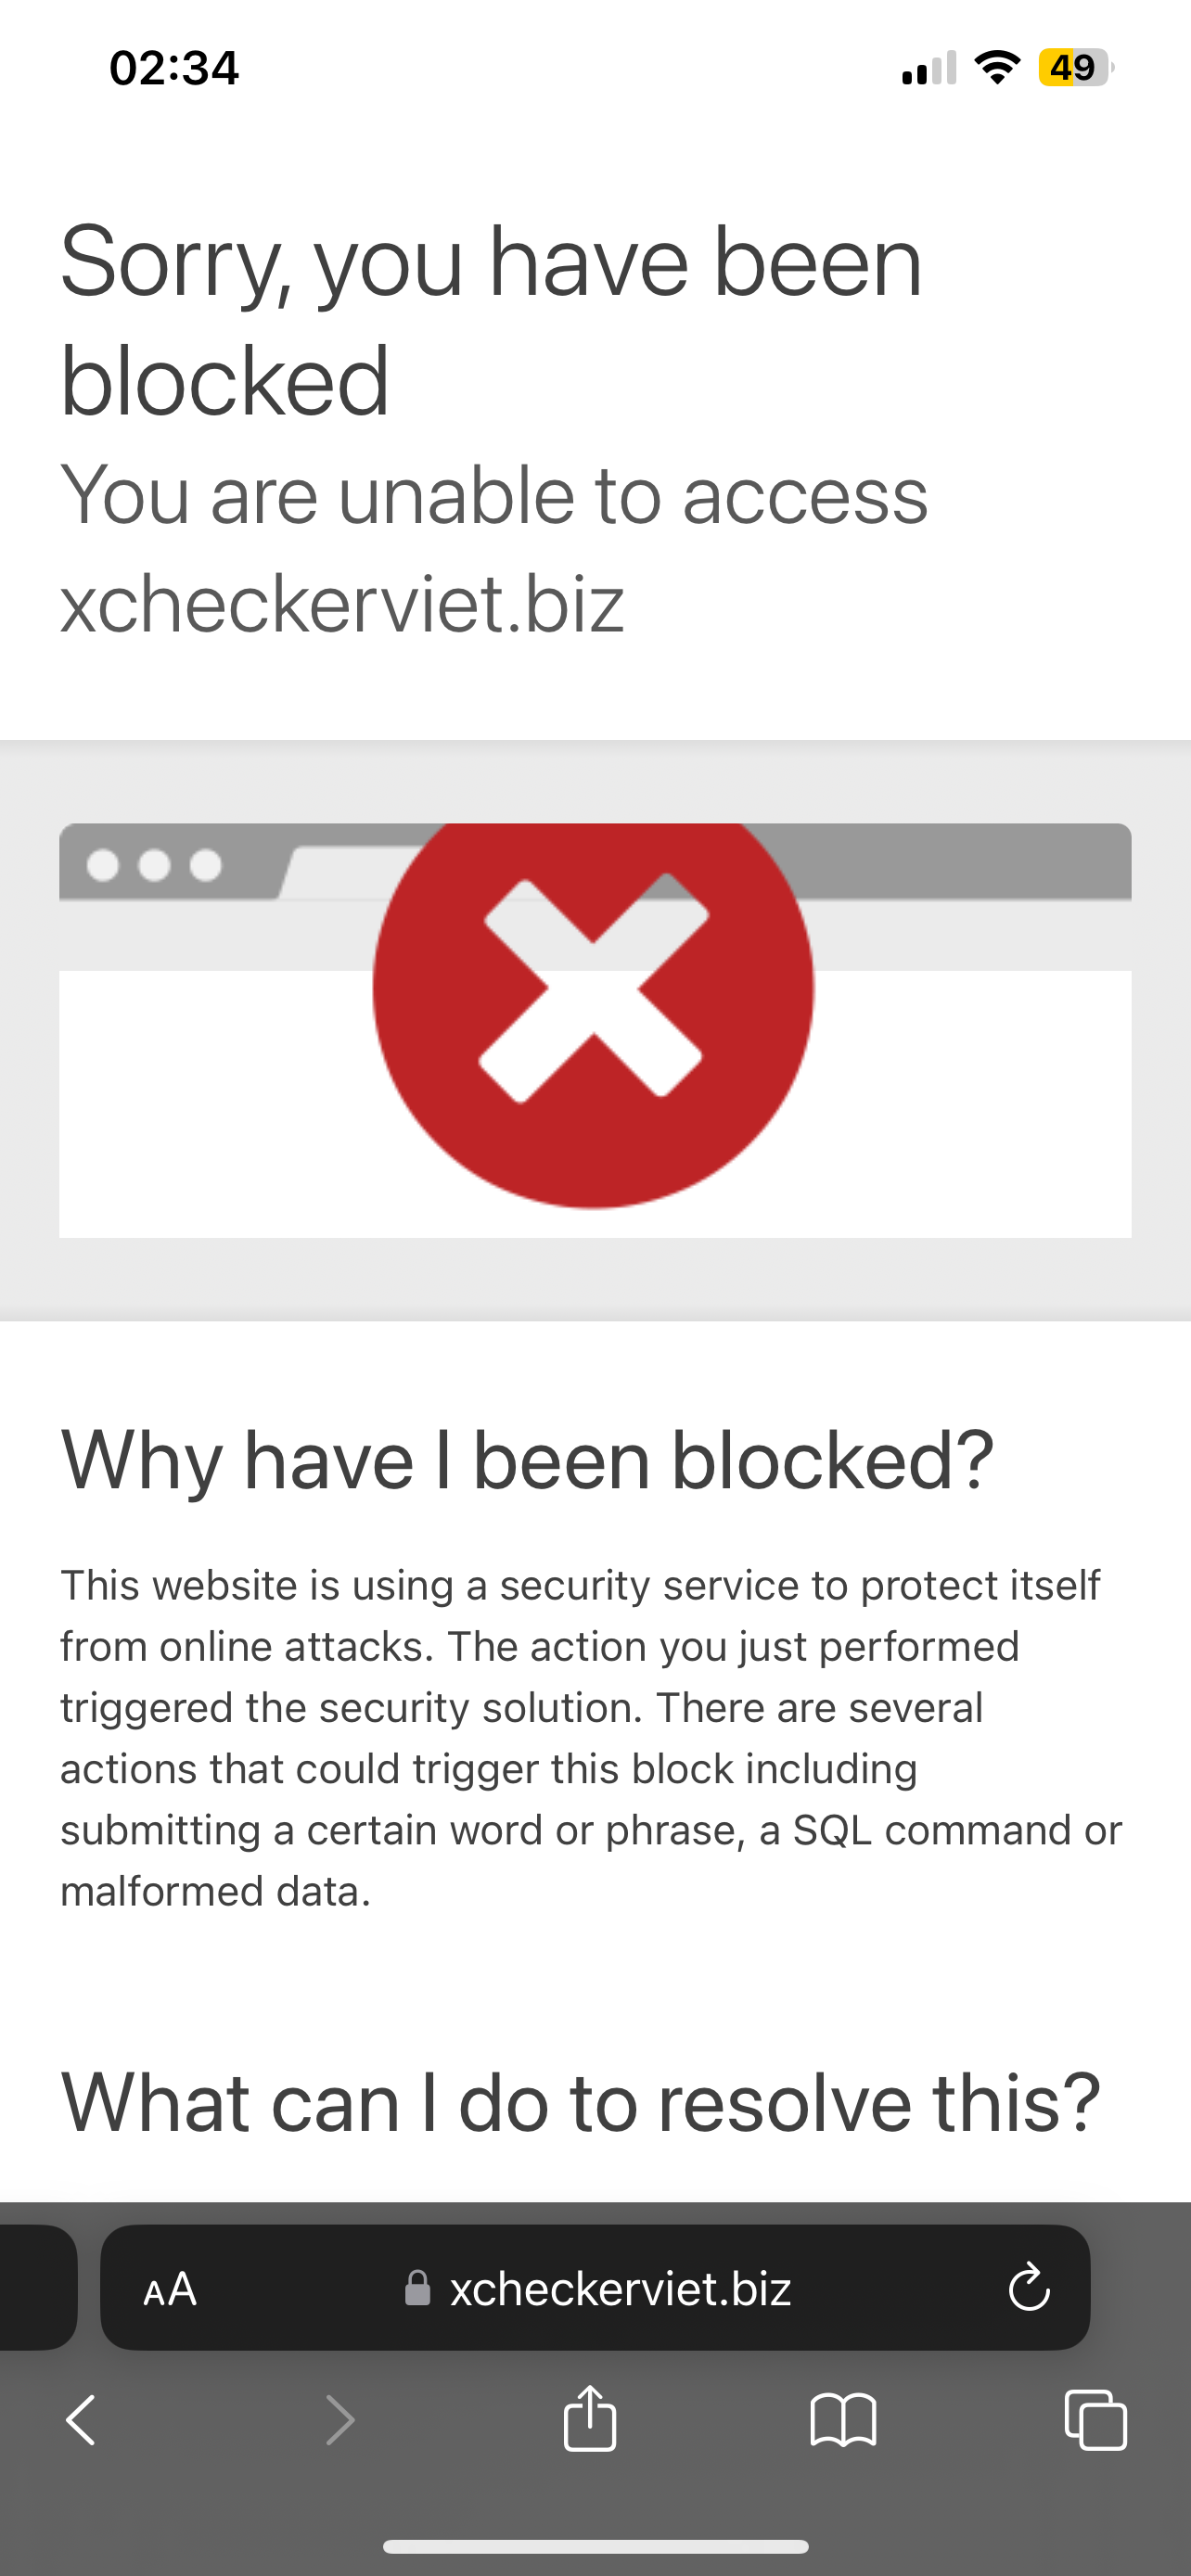
Task: Reload the xcheckerviet.biz page
Action: [1029, 2288]
